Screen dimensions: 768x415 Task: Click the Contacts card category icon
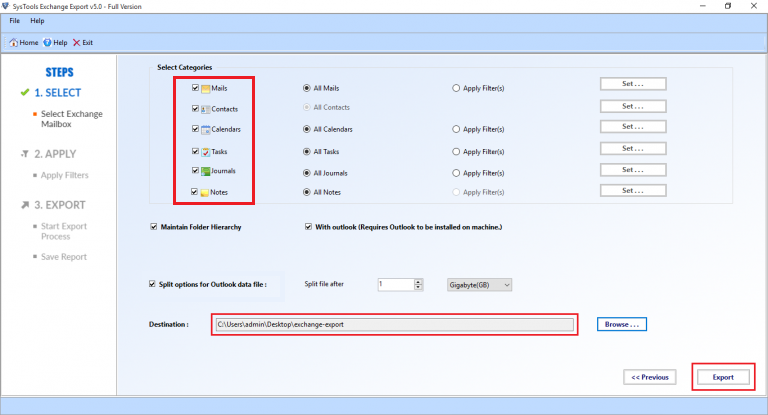(x=205, y=109)
